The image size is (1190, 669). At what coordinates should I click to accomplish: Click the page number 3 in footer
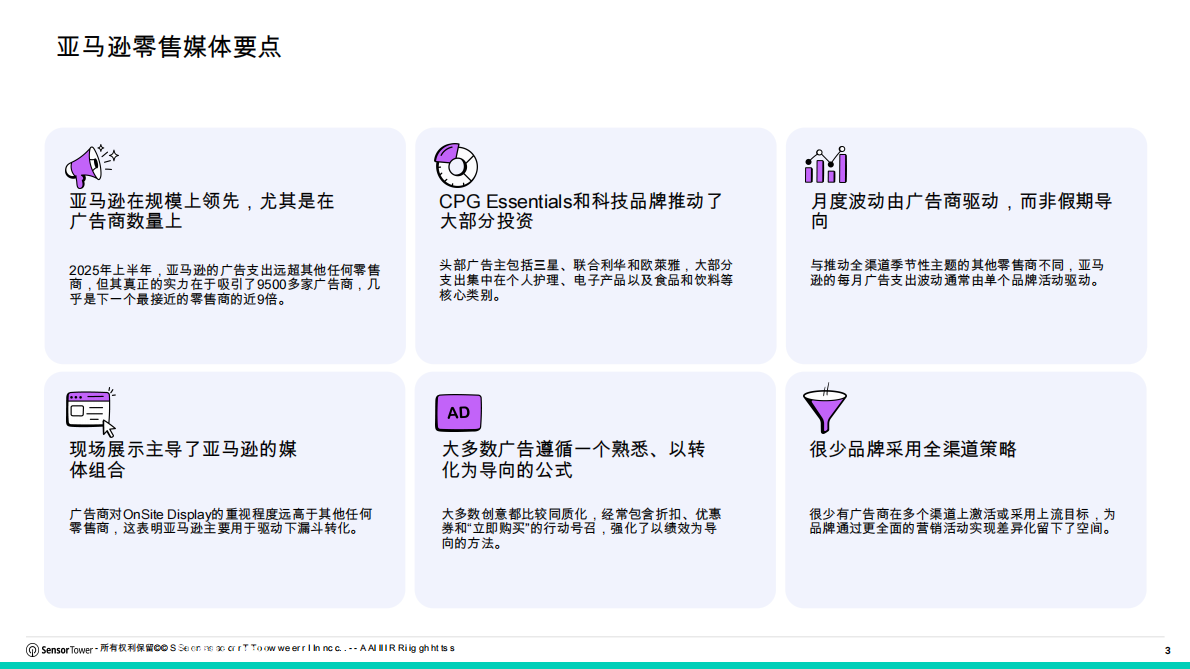(x=1167, y=651)
